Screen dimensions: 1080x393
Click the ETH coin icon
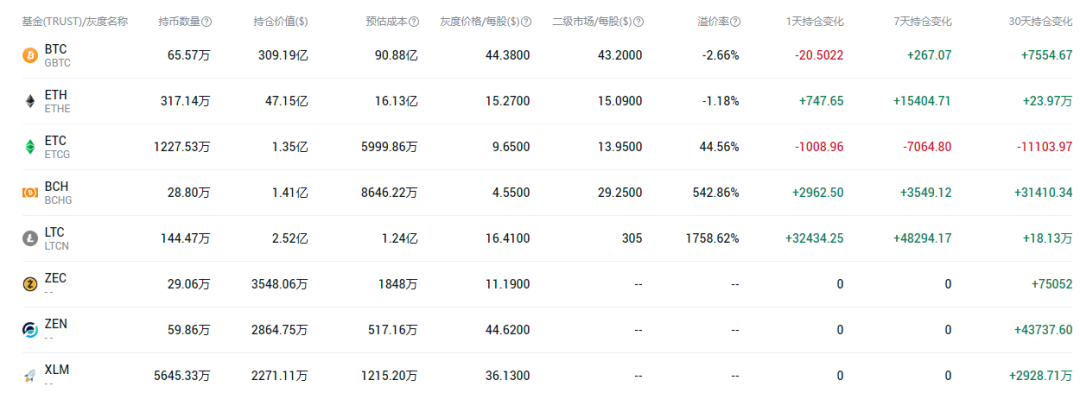point(30,101)
